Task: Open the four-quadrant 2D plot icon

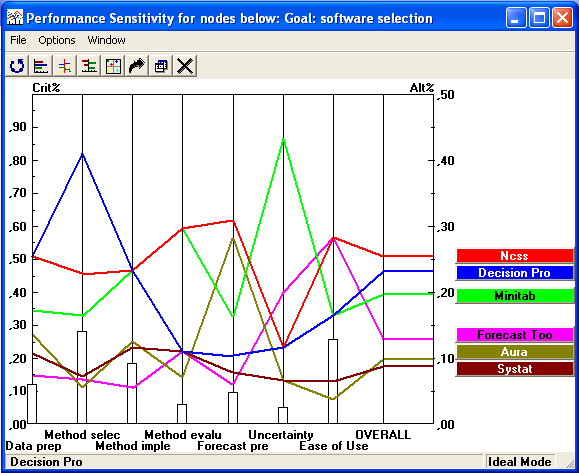Action: [113, 66]
